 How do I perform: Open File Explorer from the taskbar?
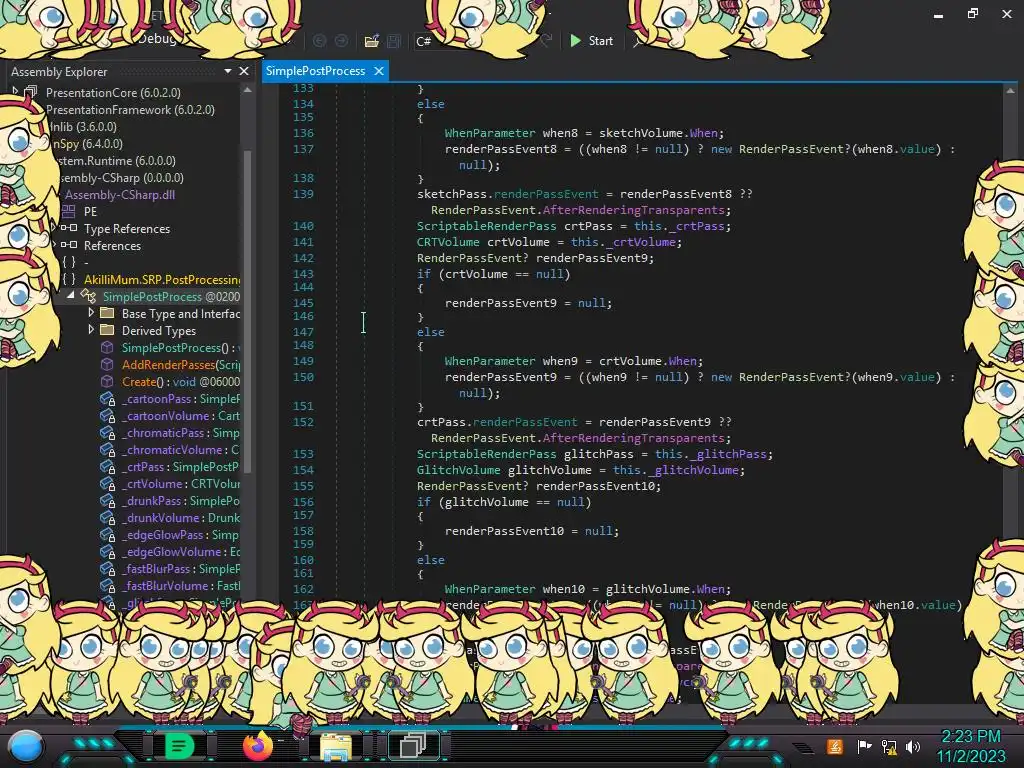point(336,746)
